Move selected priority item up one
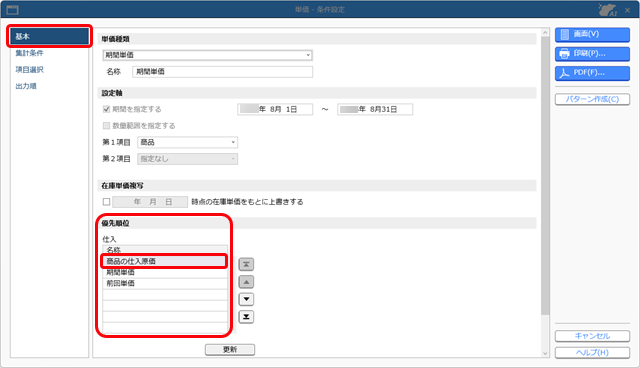Screen dimensions: 640x368 [246, 282]
